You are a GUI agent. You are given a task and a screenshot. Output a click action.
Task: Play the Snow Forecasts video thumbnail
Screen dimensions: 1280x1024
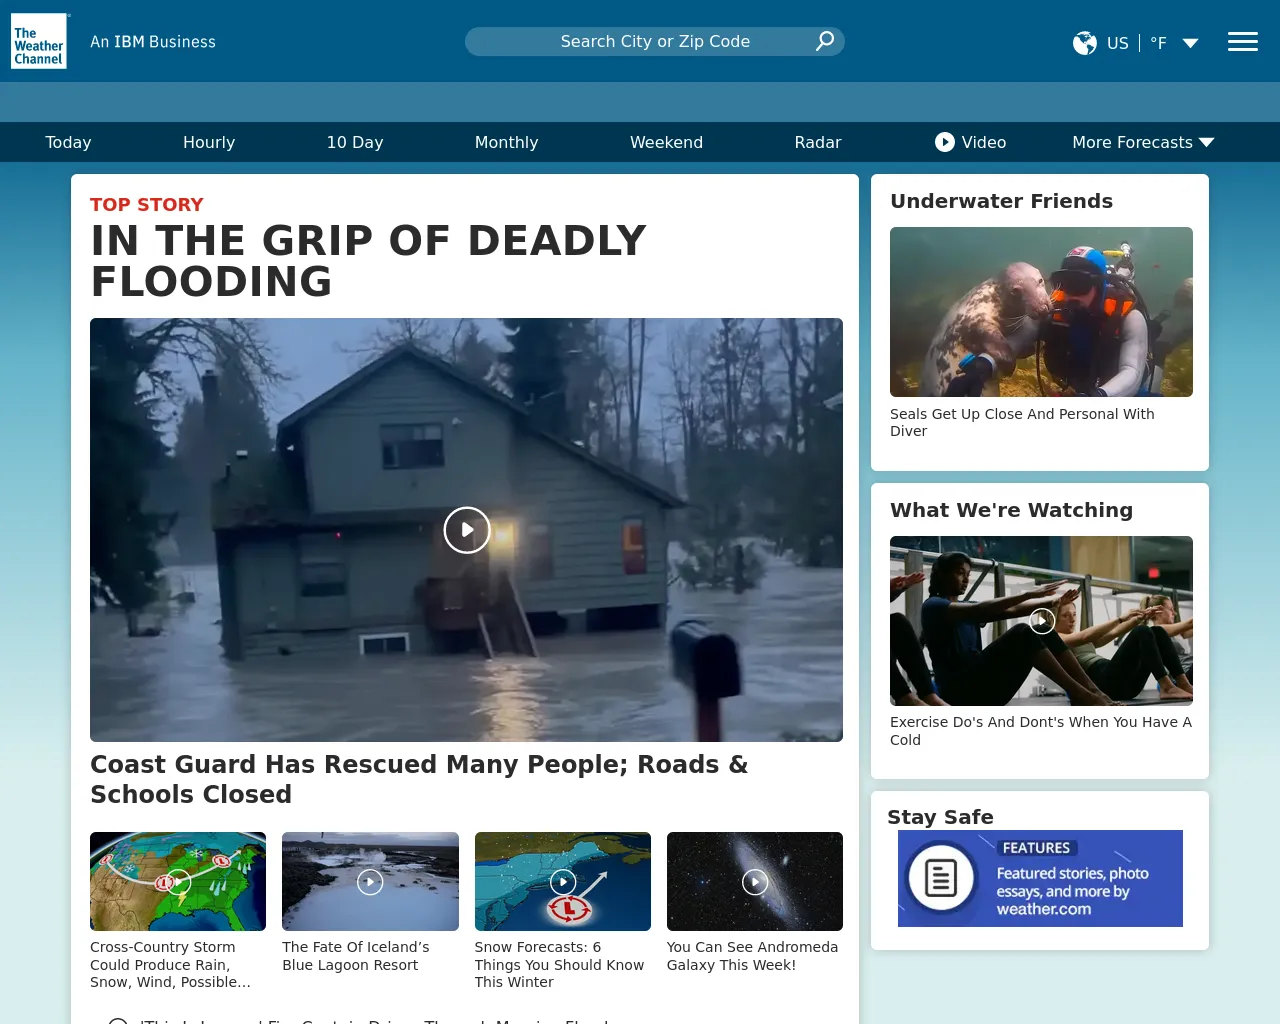pos(563,882)
